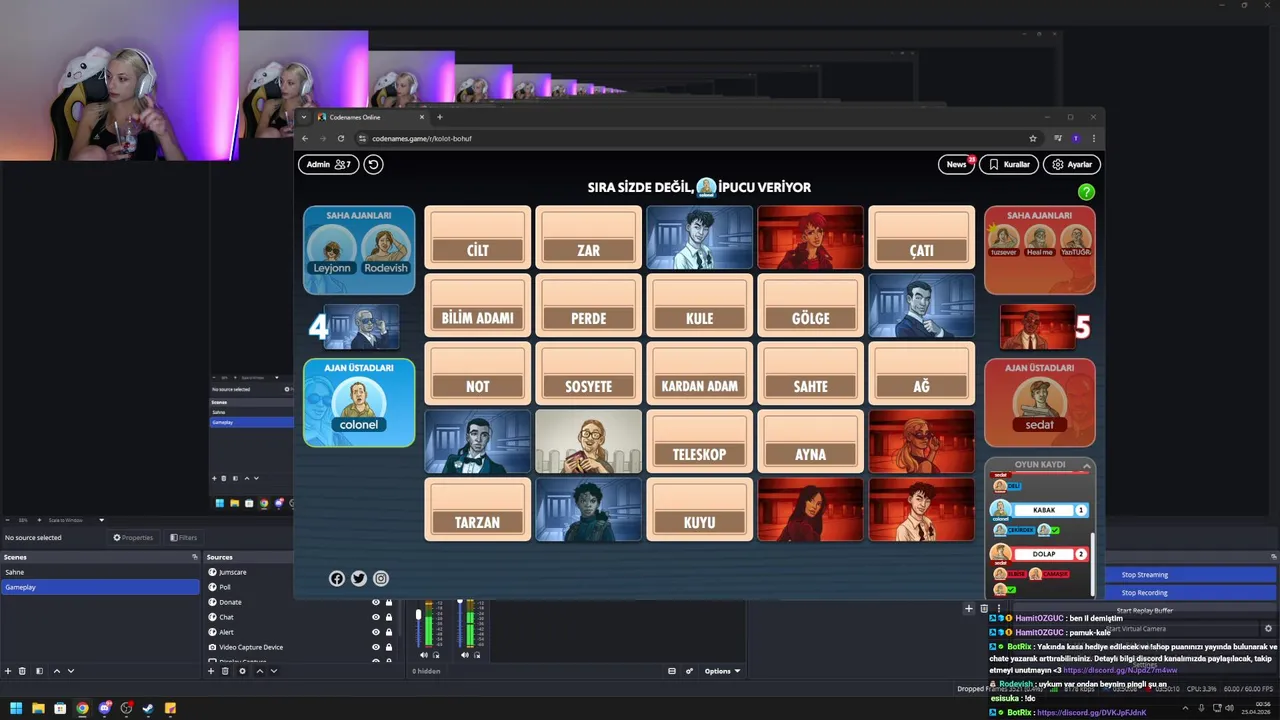Unlock the Donate source lock icon
This screenshot has height=720, width=1280.
click(x=389, y=602)
